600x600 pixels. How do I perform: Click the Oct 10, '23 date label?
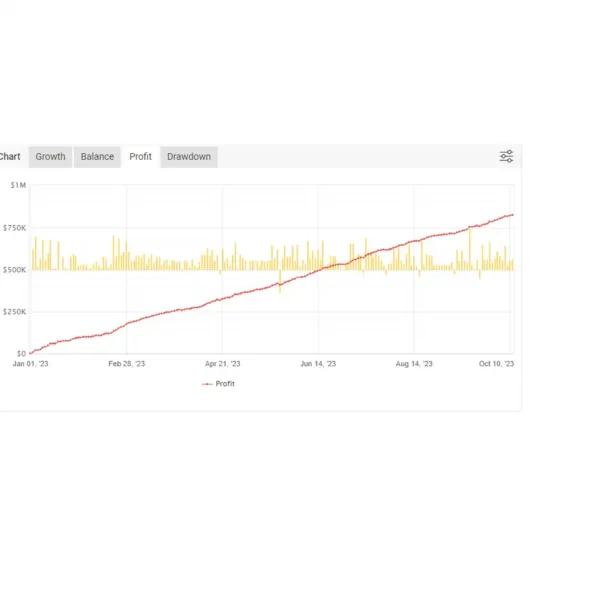pyautogui.click(x=495, y=365)
